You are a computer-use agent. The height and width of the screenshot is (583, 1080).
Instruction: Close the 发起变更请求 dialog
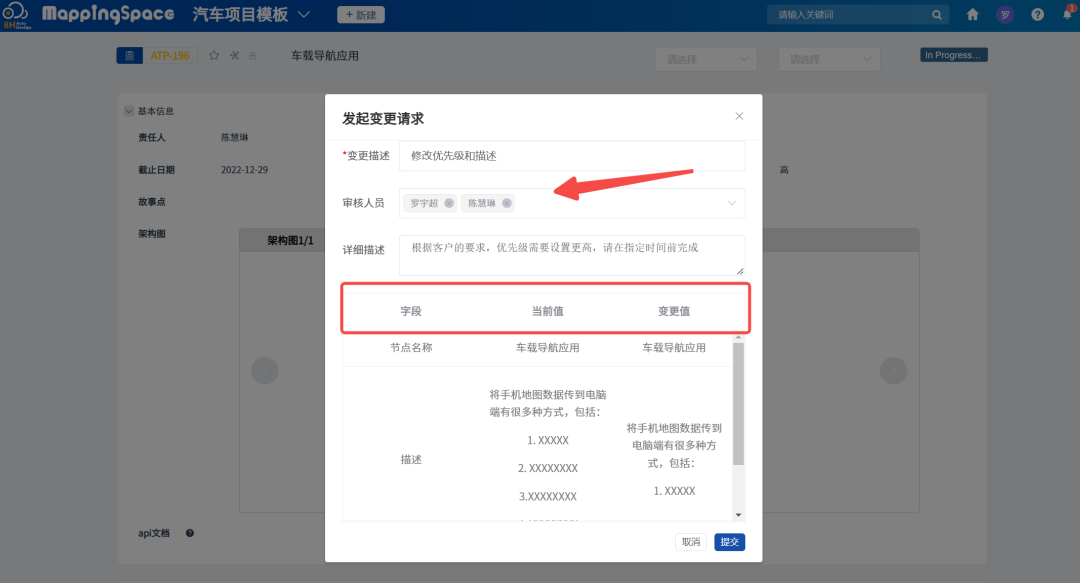[739, 116]
